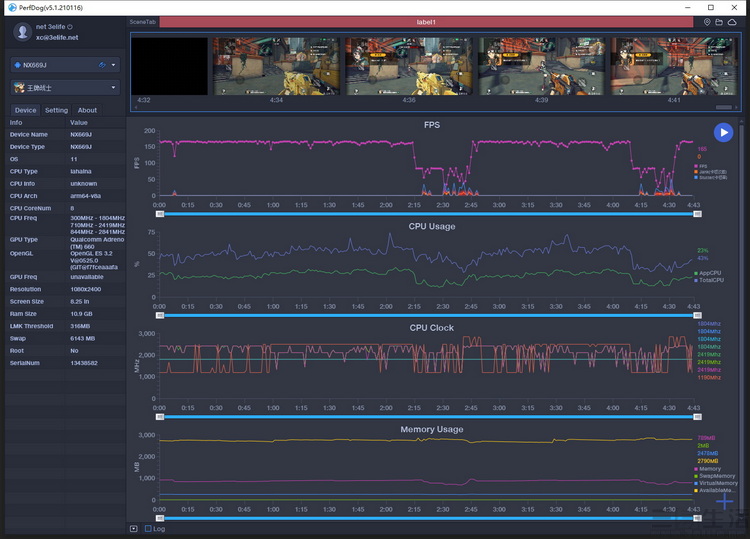Viewport: 750px width, 539px height.
Task: Toggle the FPS series legend entry
Action: click(701, 166)
